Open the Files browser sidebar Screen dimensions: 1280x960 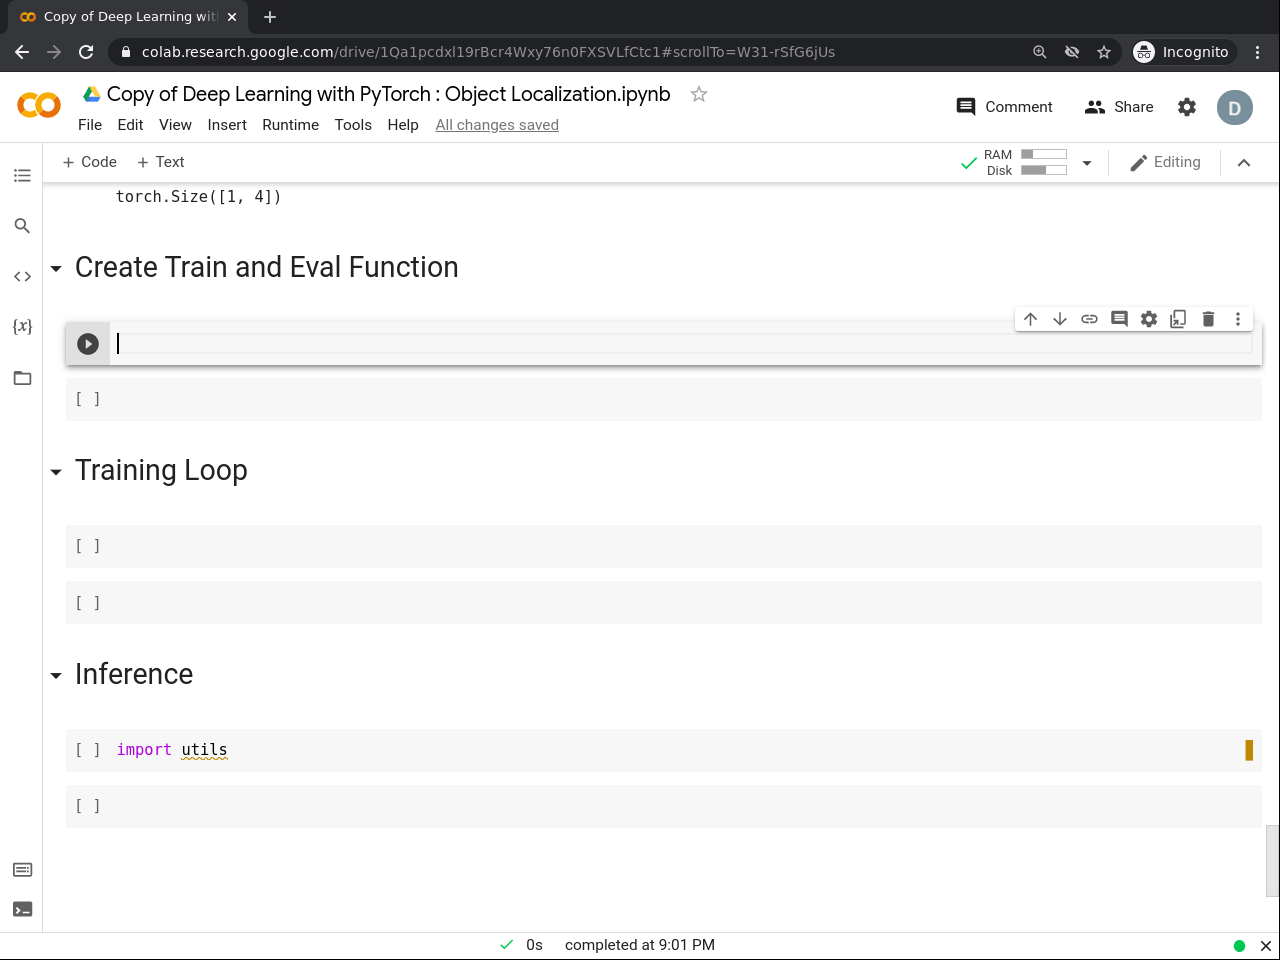[x=22, y=378]
